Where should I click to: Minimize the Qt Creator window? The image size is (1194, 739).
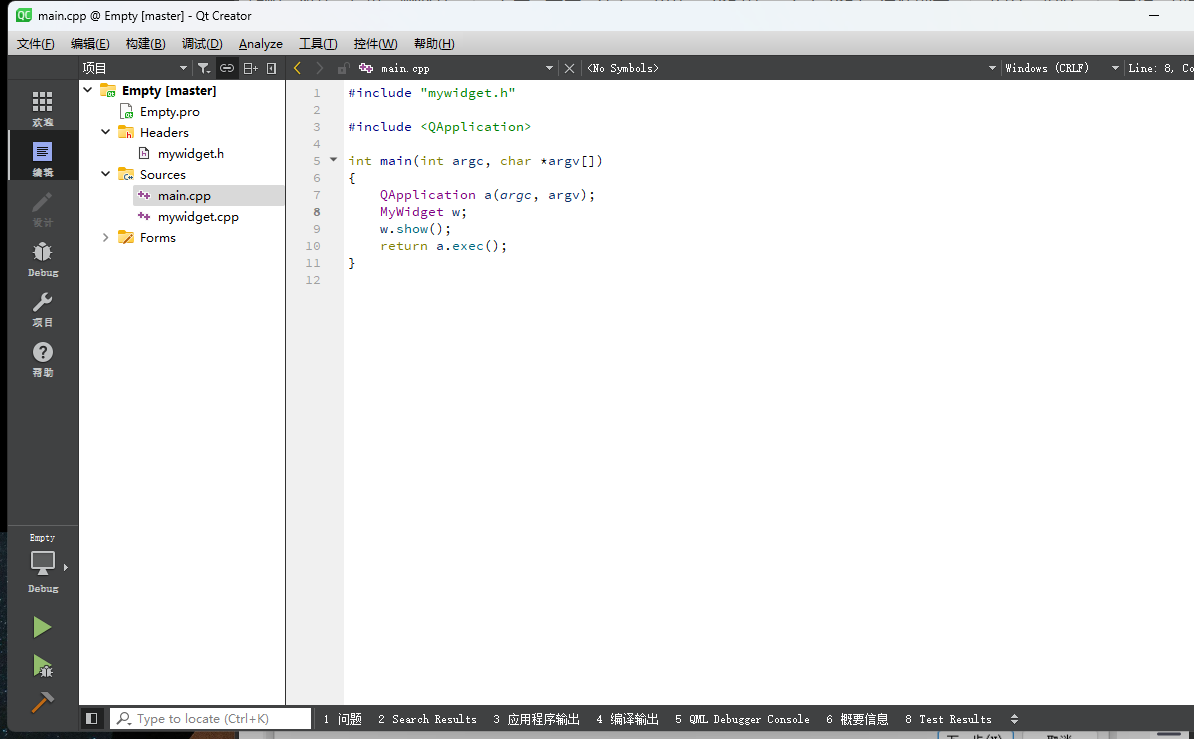point(1154,15)
